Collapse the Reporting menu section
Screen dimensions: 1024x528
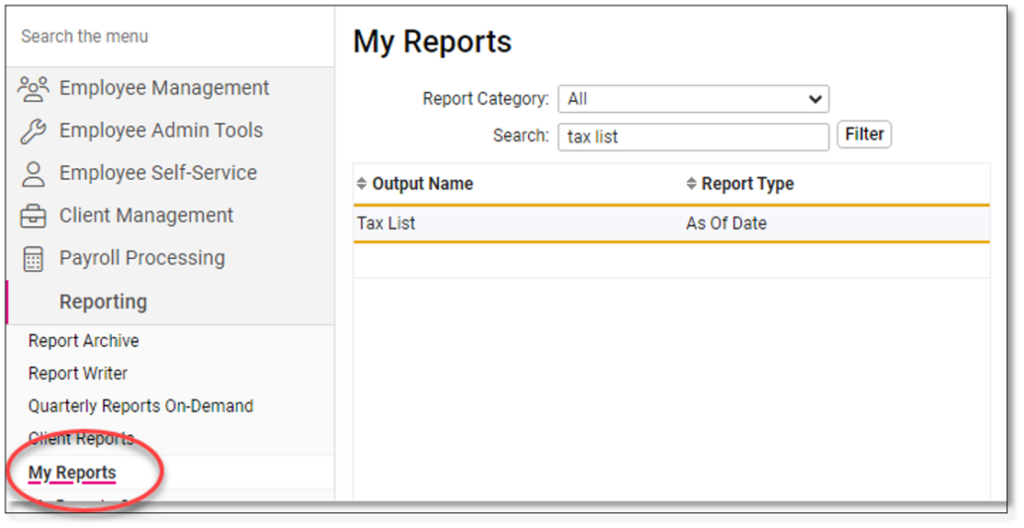tap(103, 302)
